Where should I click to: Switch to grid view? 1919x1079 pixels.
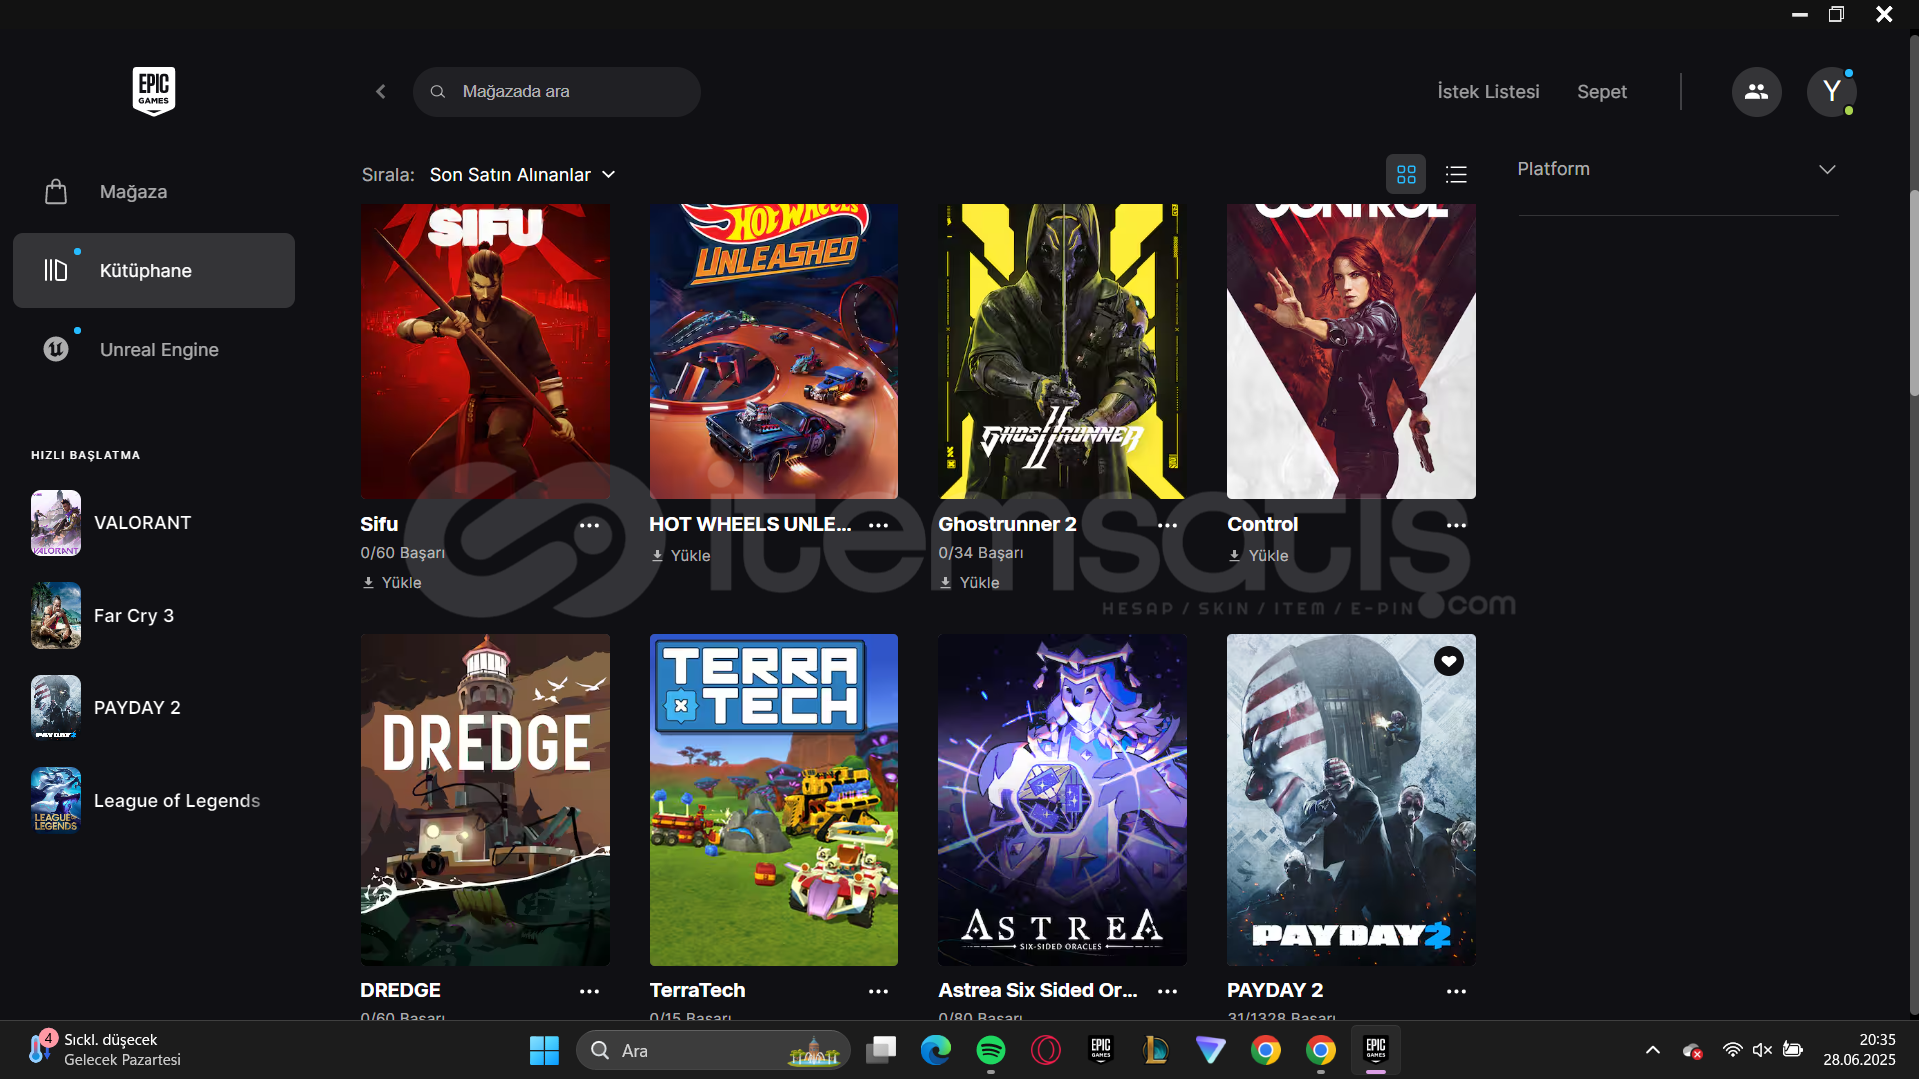(1406, 175)
